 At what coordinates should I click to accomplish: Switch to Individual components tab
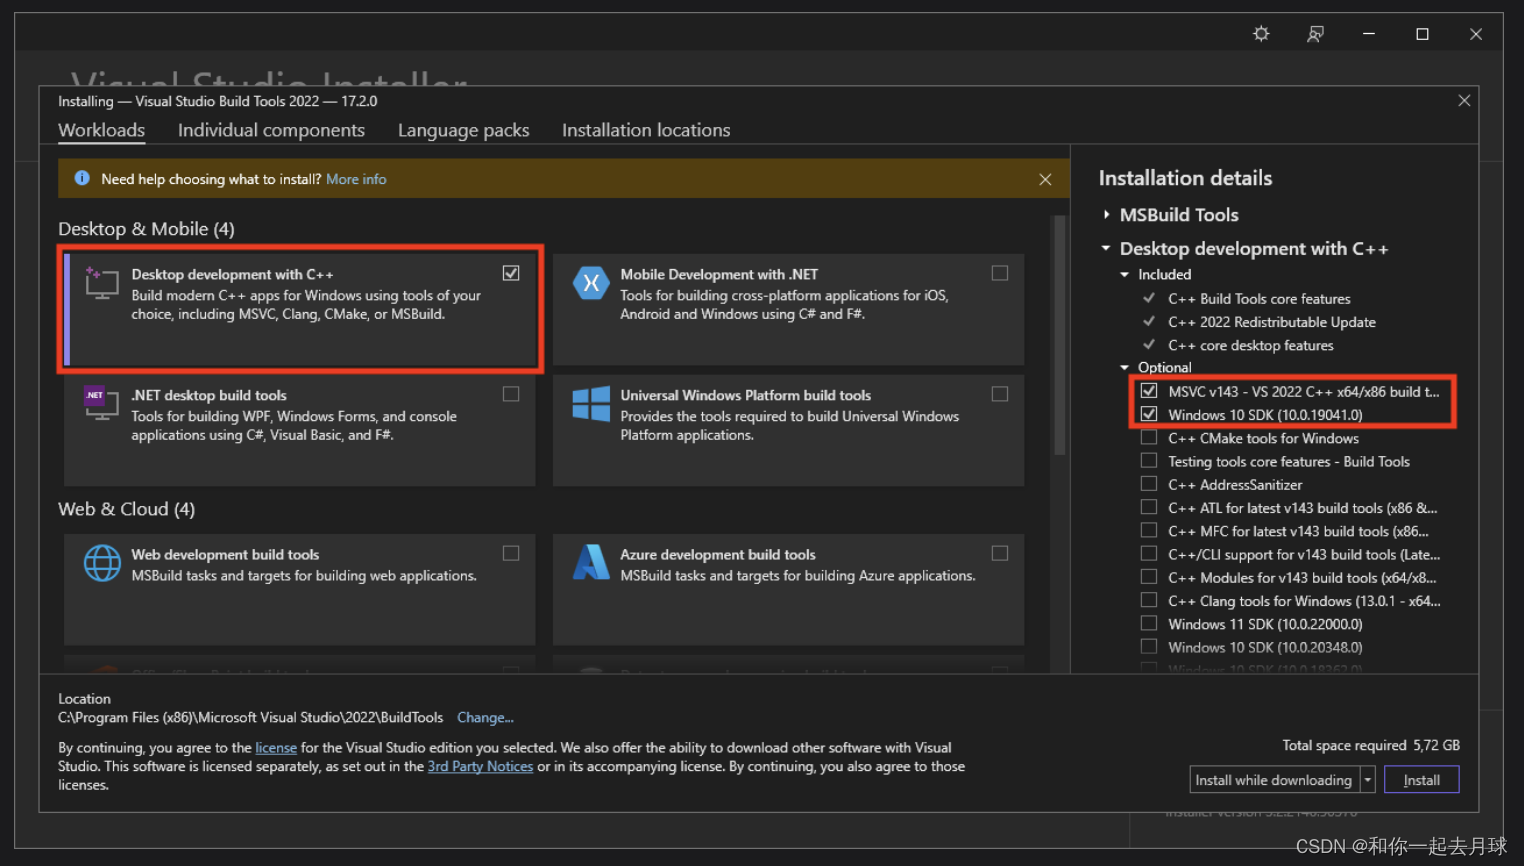coord(271,130)
